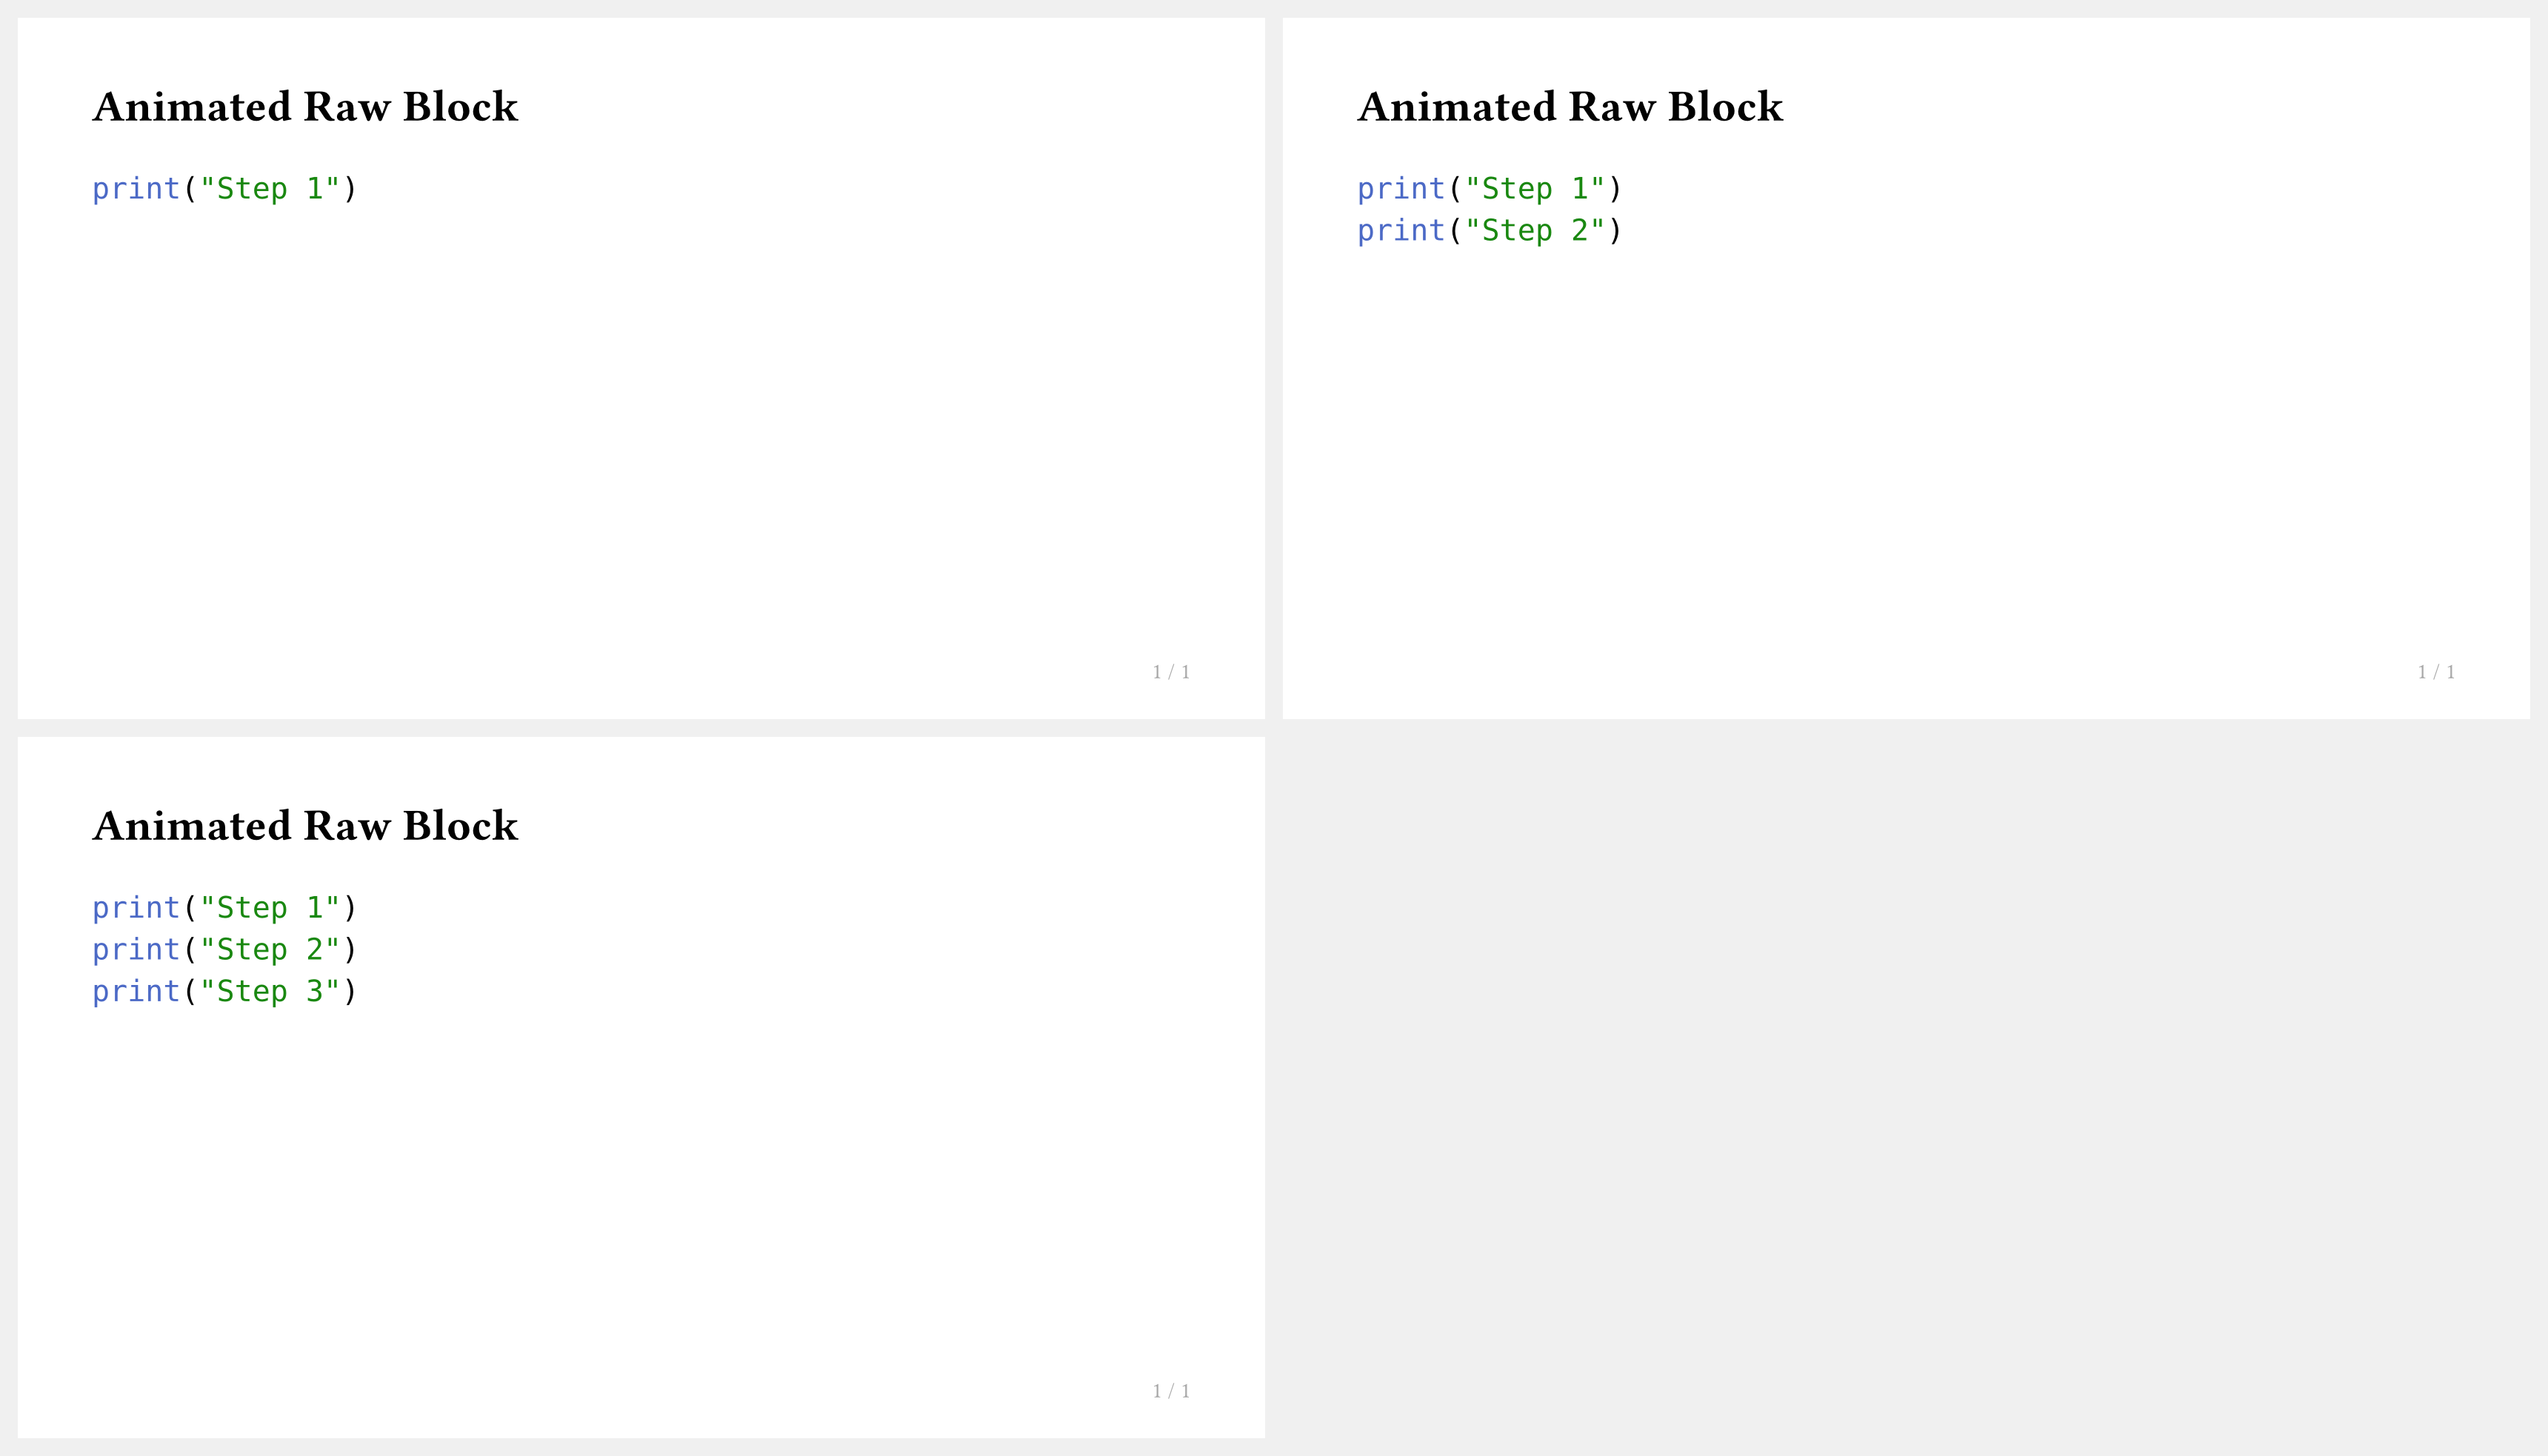Image resolution: width=2548 pixels, height=1456 pixels.
Task: Click the page number on the one-step slide
Action: tap(1171, 672)
